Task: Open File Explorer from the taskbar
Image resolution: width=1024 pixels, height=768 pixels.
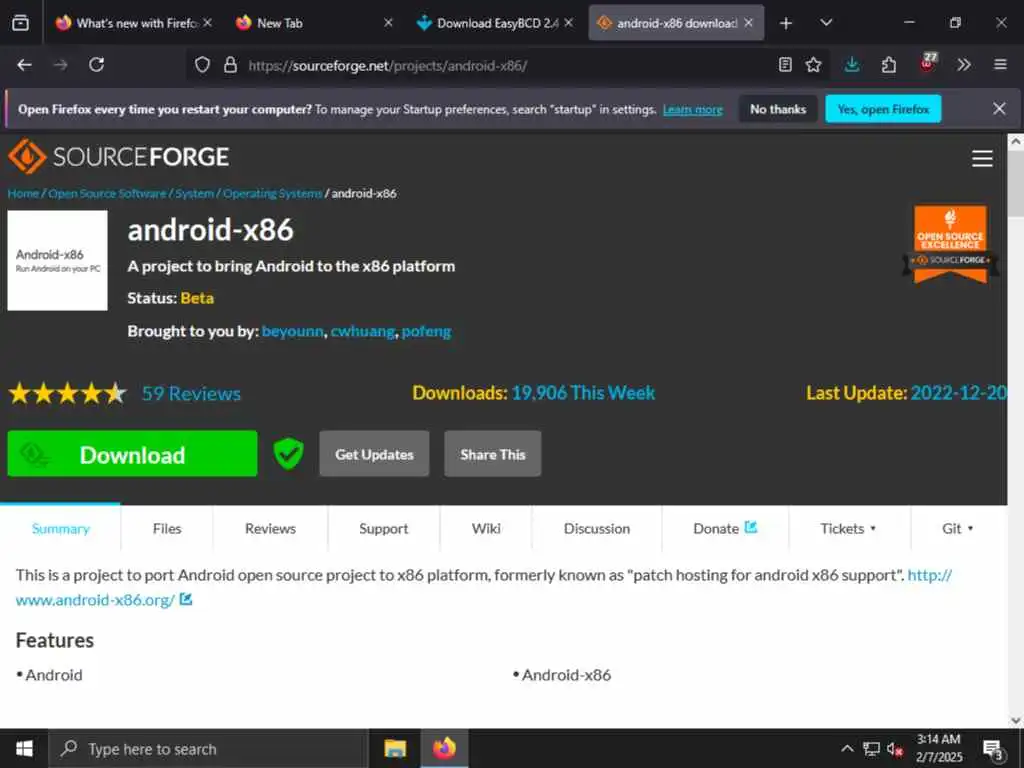Action: 394,748
